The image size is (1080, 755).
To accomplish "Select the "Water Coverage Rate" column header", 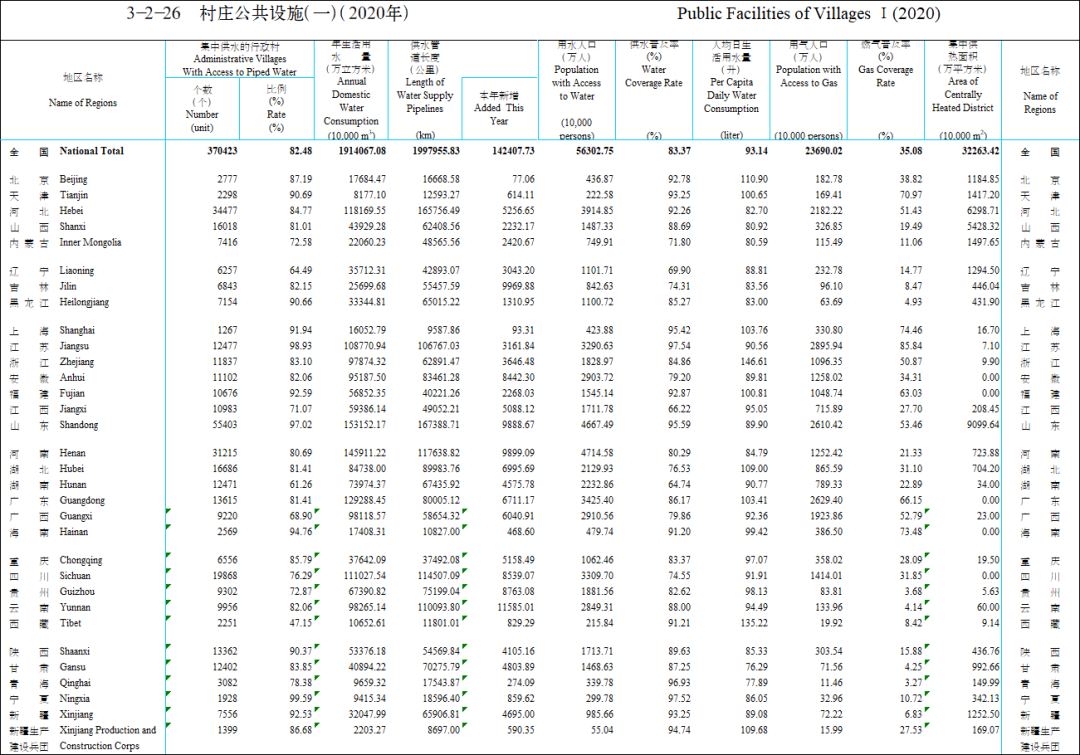I will click(653, 77).
